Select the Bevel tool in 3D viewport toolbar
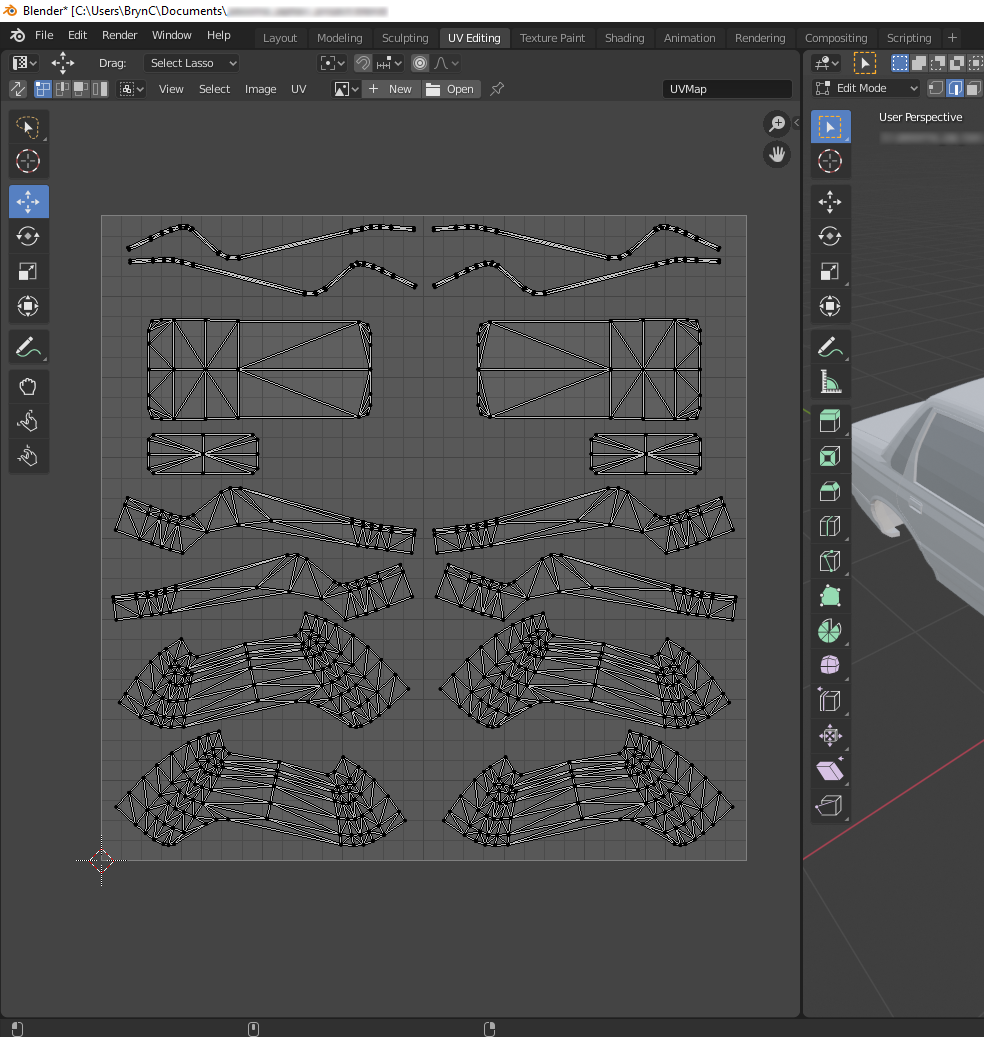 coord(830,491)
